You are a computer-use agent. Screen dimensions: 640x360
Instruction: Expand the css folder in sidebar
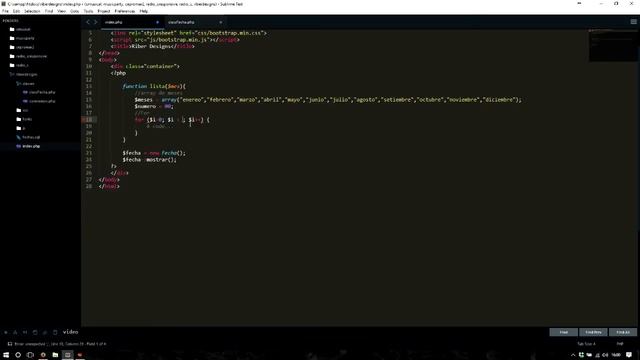pos(22,110)
